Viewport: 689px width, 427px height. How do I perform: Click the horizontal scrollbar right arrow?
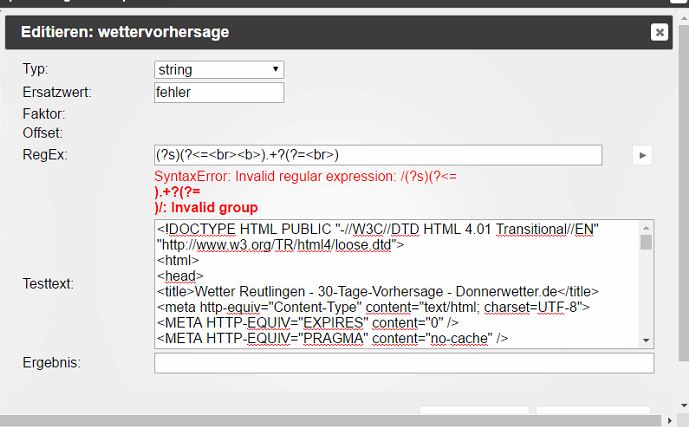[670, 421]
